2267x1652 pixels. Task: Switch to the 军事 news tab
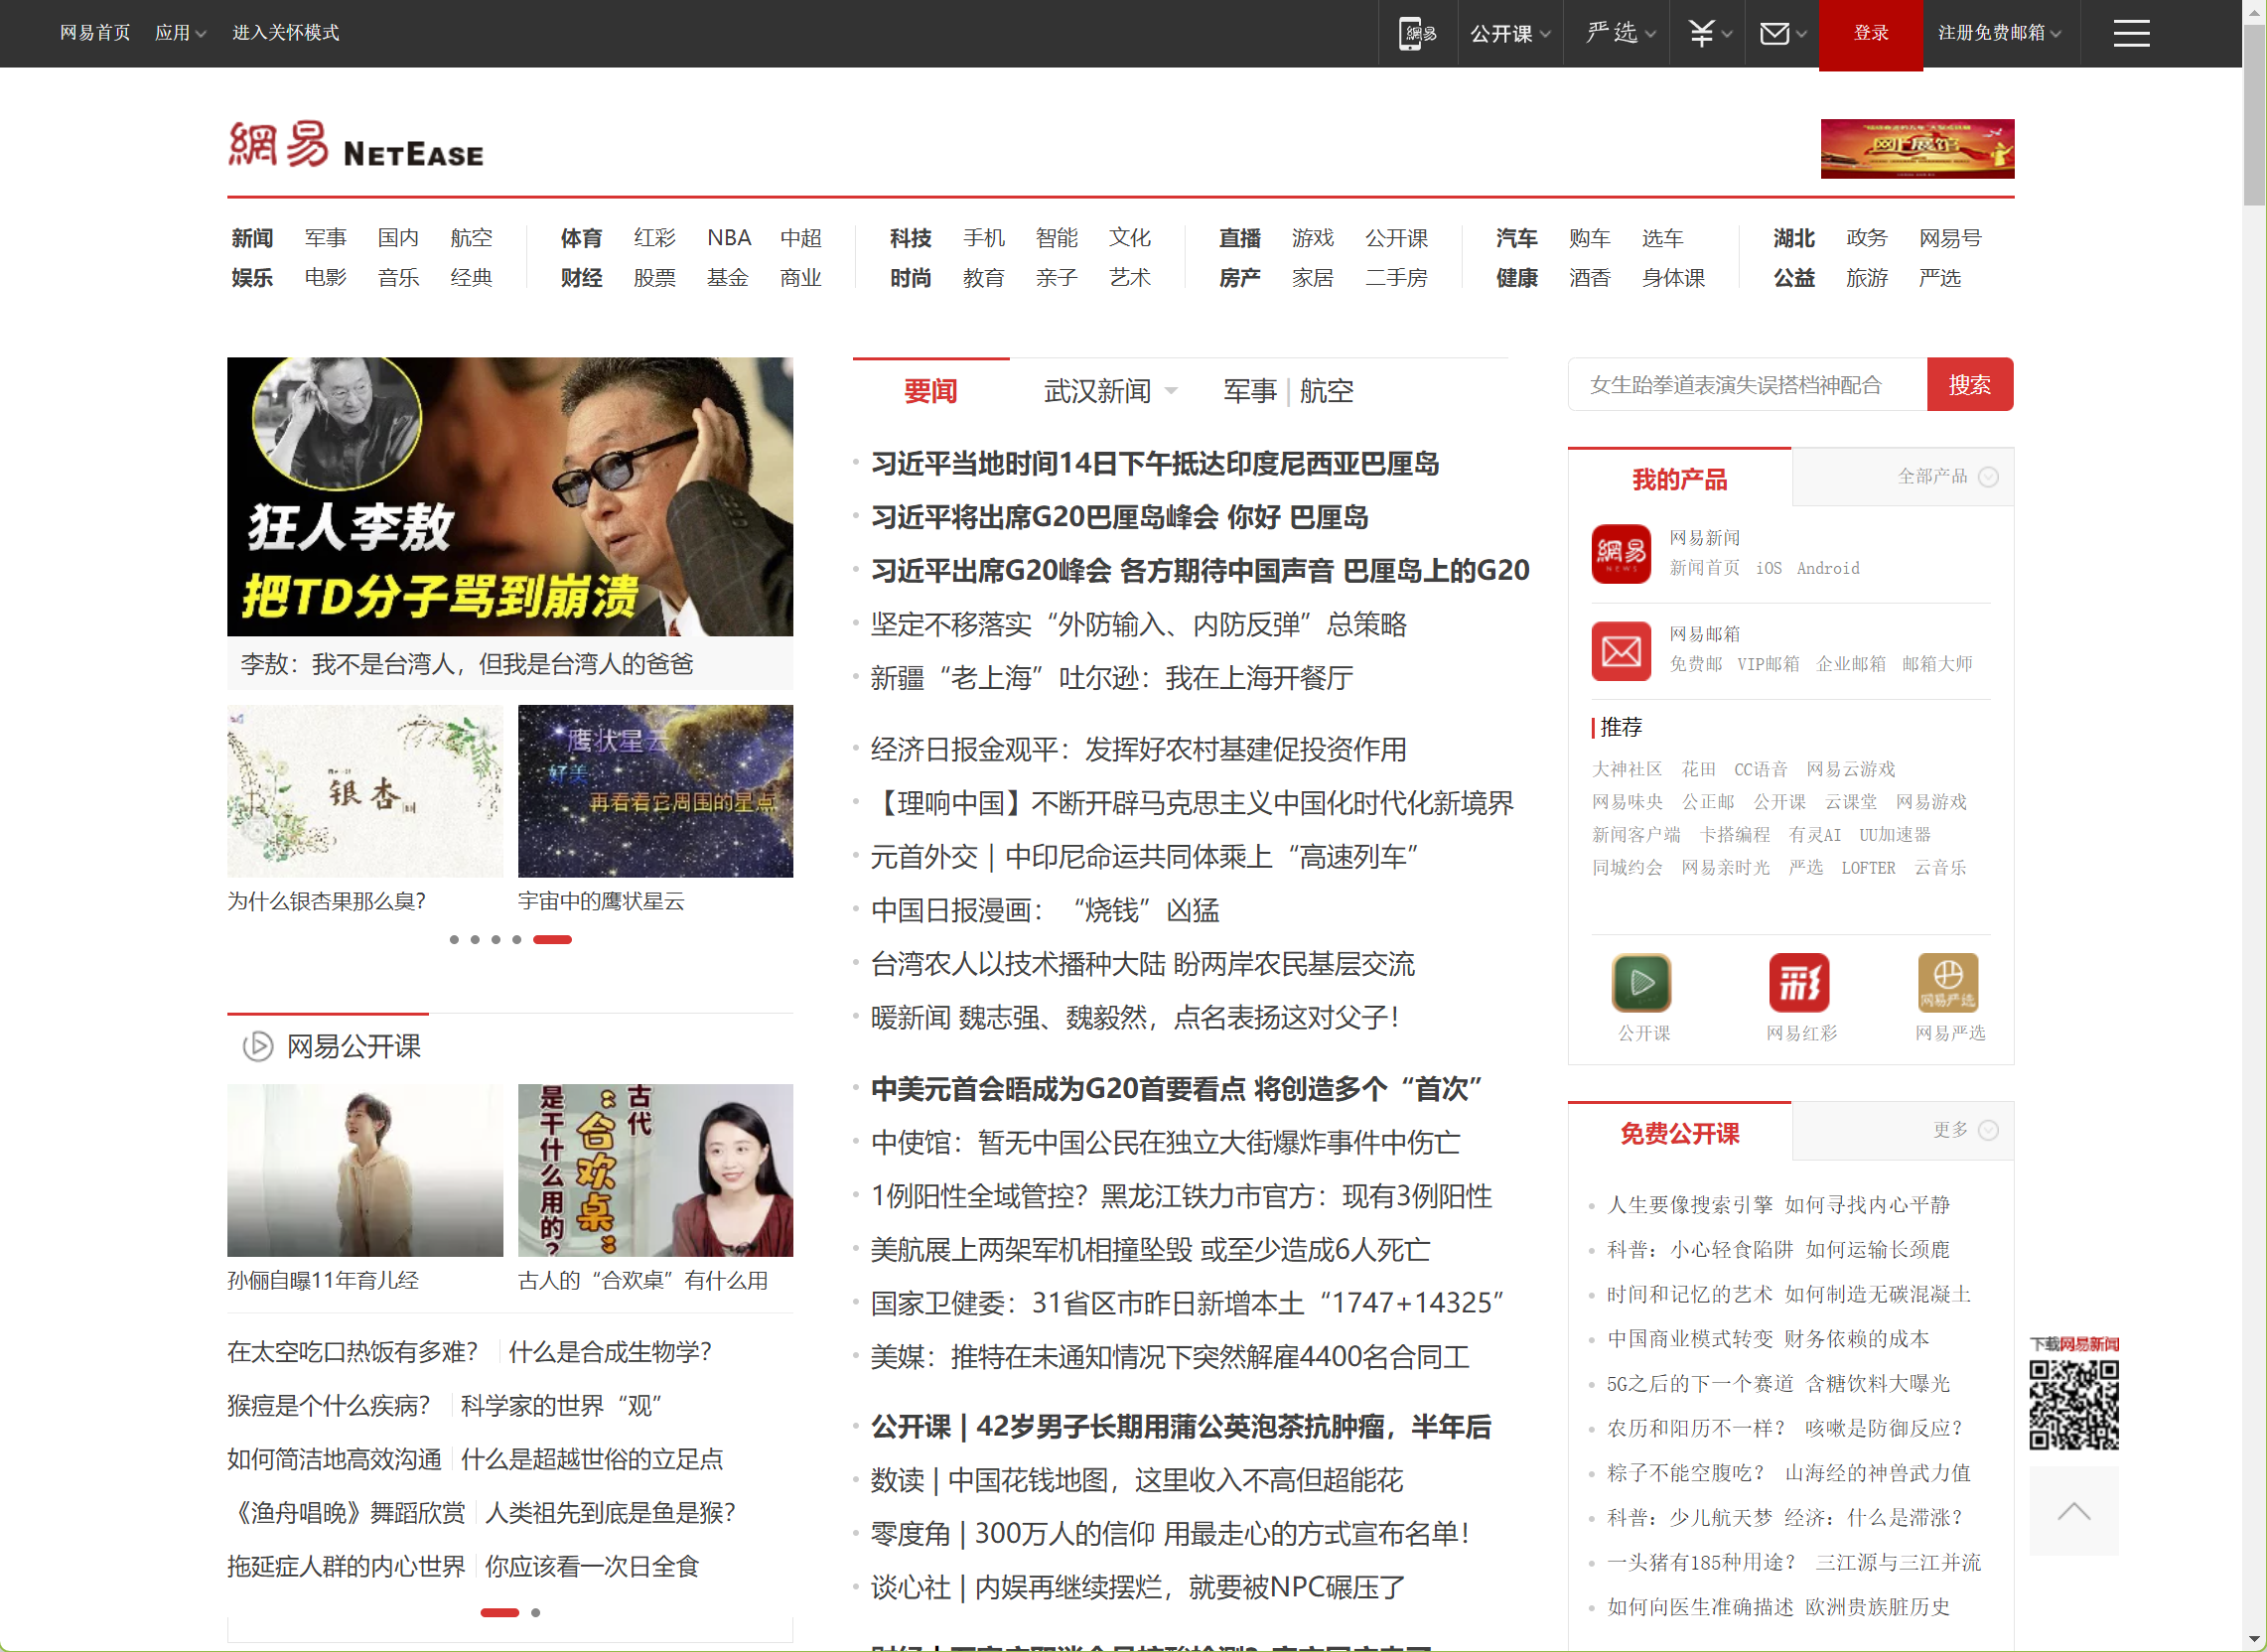click(1249, 391)
